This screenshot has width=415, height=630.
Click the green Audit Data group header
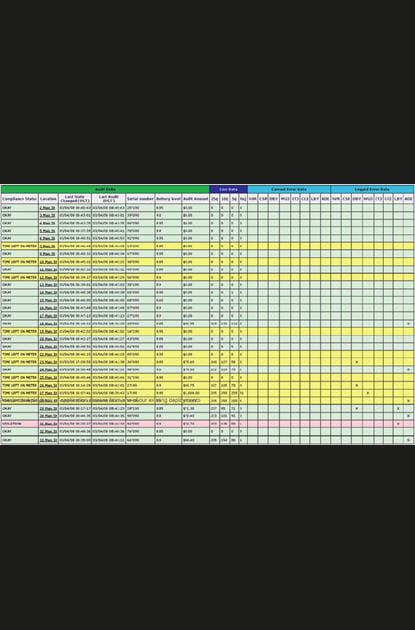105,189
